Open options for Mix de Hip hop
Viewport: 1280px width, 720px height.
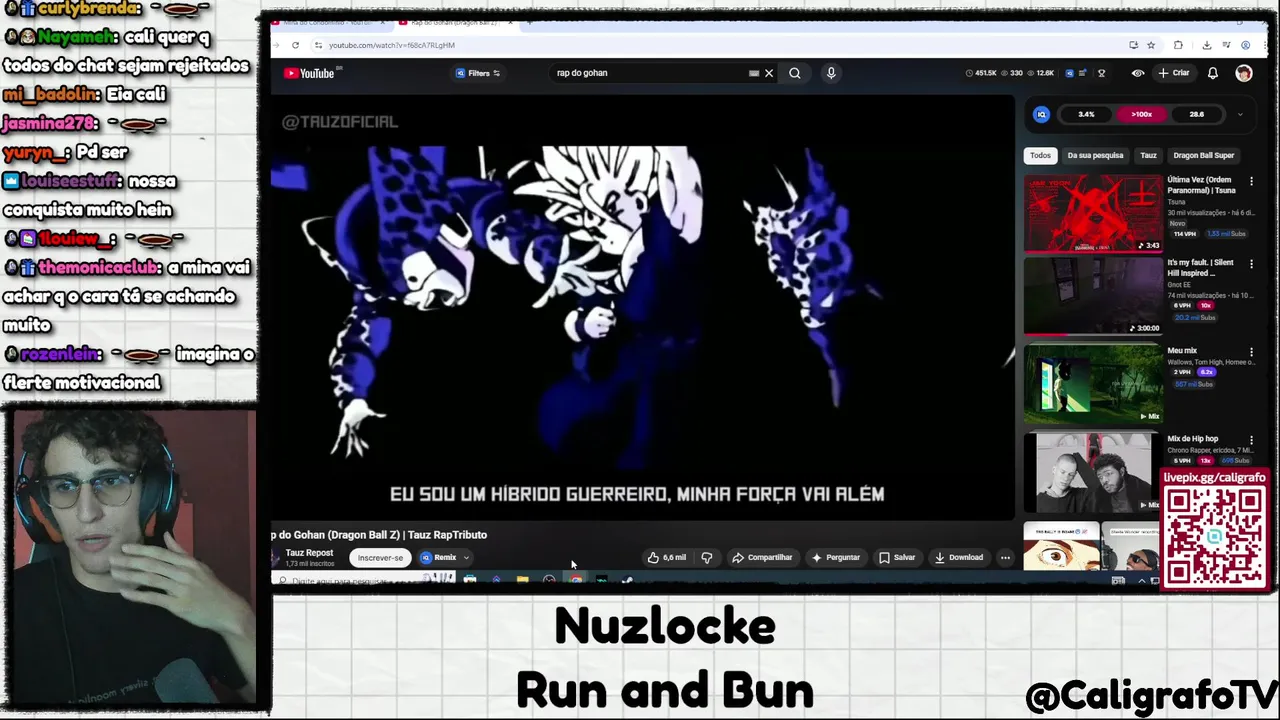tap(1251, 440)
